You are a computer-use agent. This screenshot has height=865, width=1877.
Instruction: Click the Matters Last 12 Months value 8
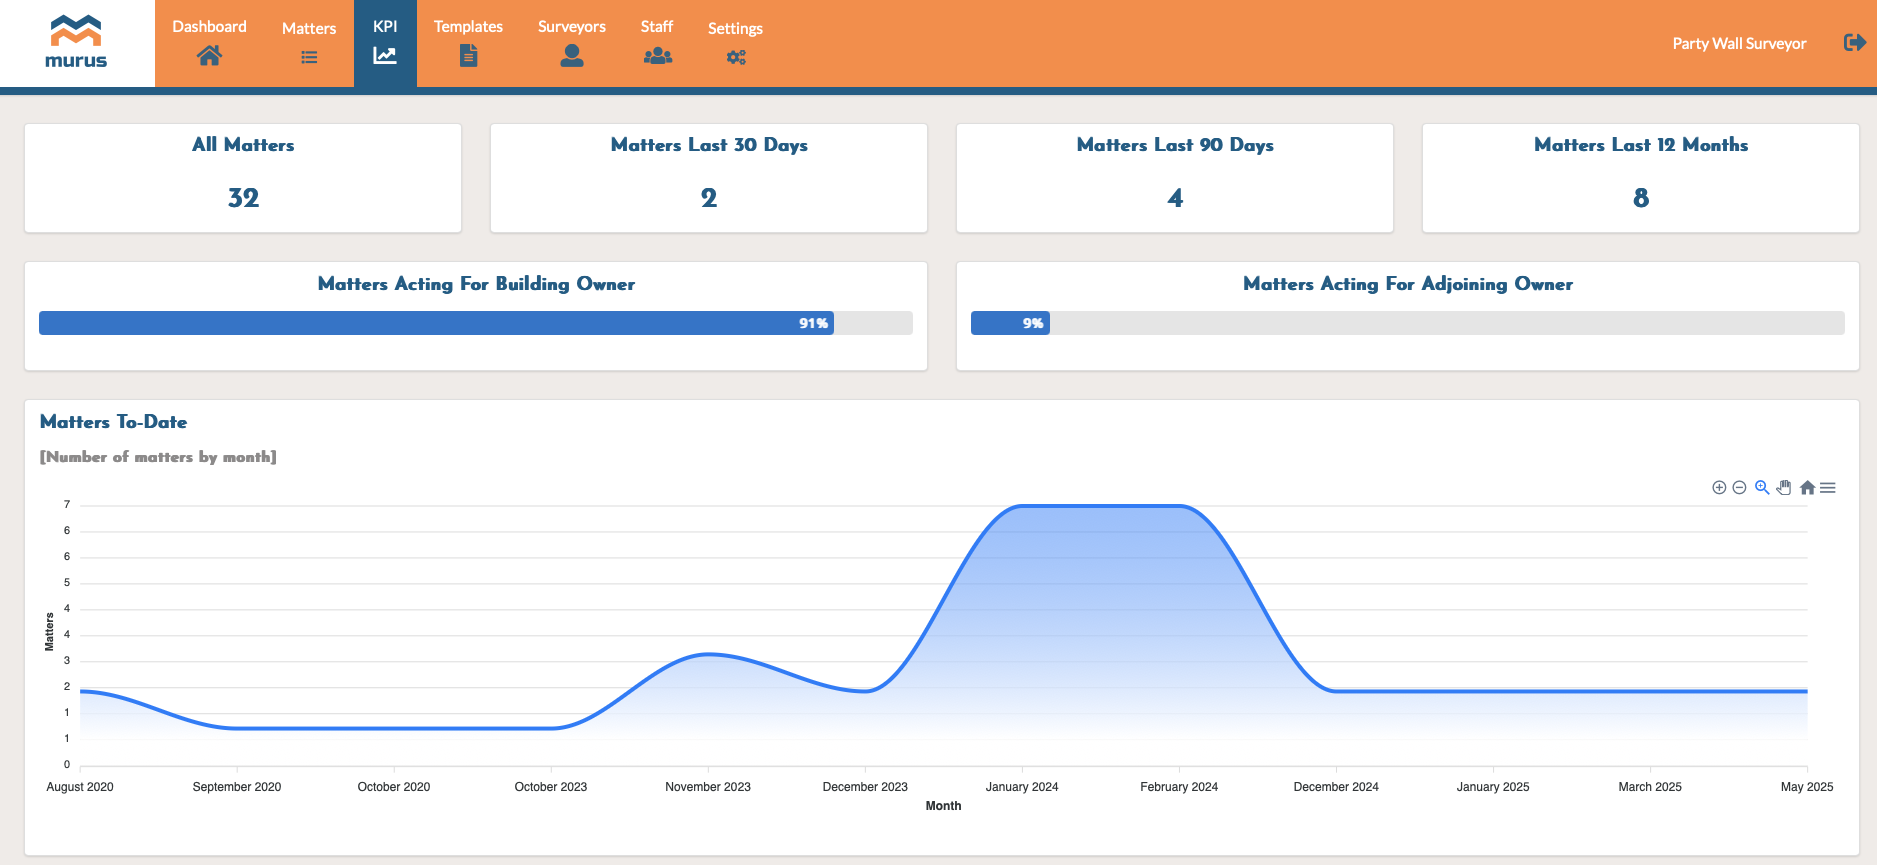[1641, 198]
